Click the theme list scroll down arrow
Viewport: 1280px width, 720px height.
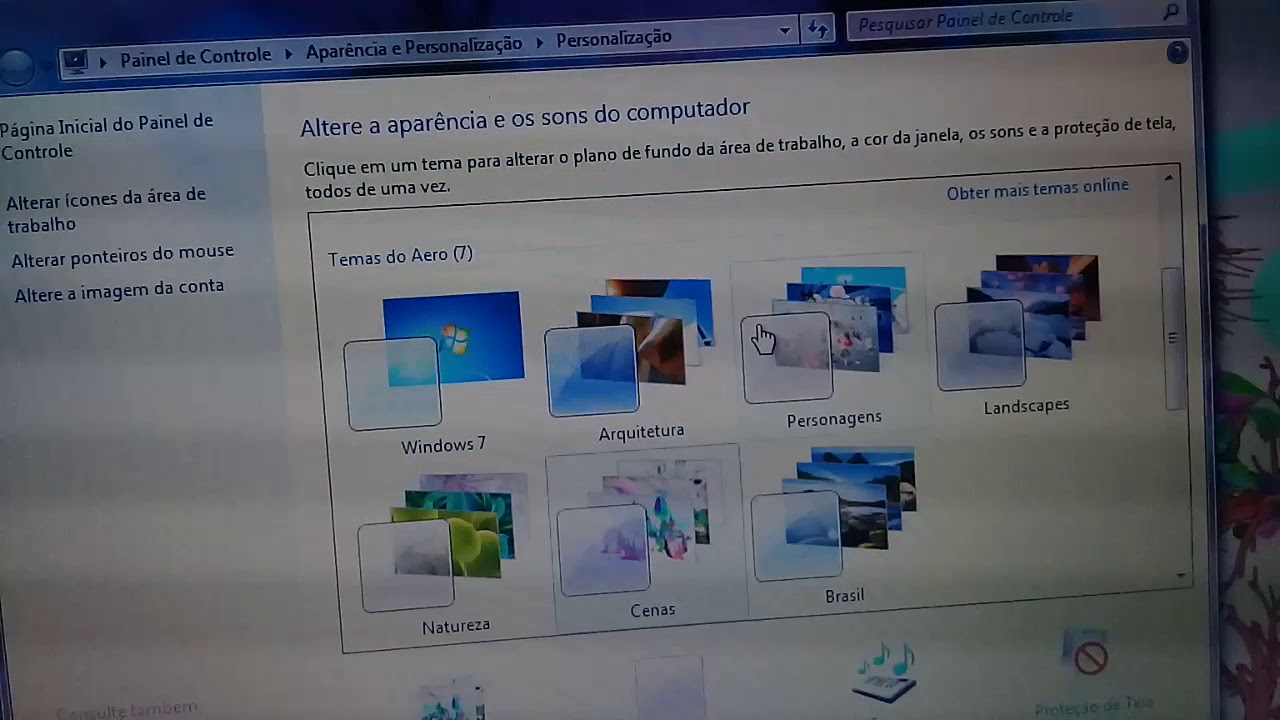pos(1181,576)
